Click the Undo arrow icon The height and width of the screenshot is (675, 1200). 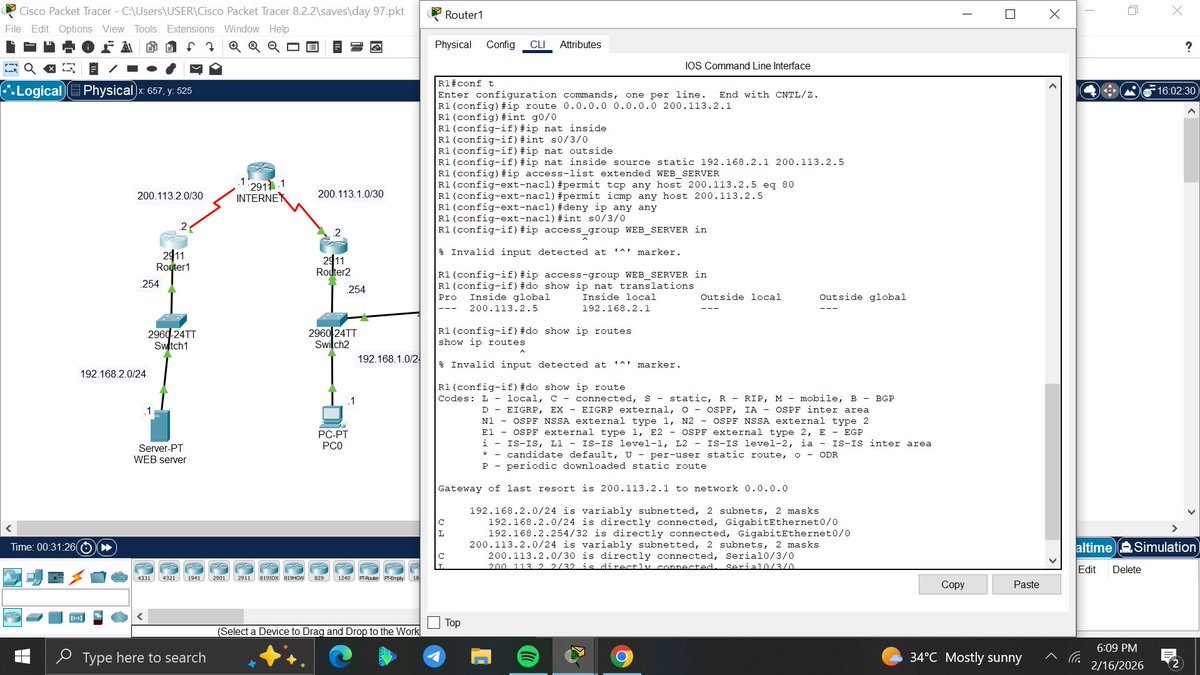(190, 47)
